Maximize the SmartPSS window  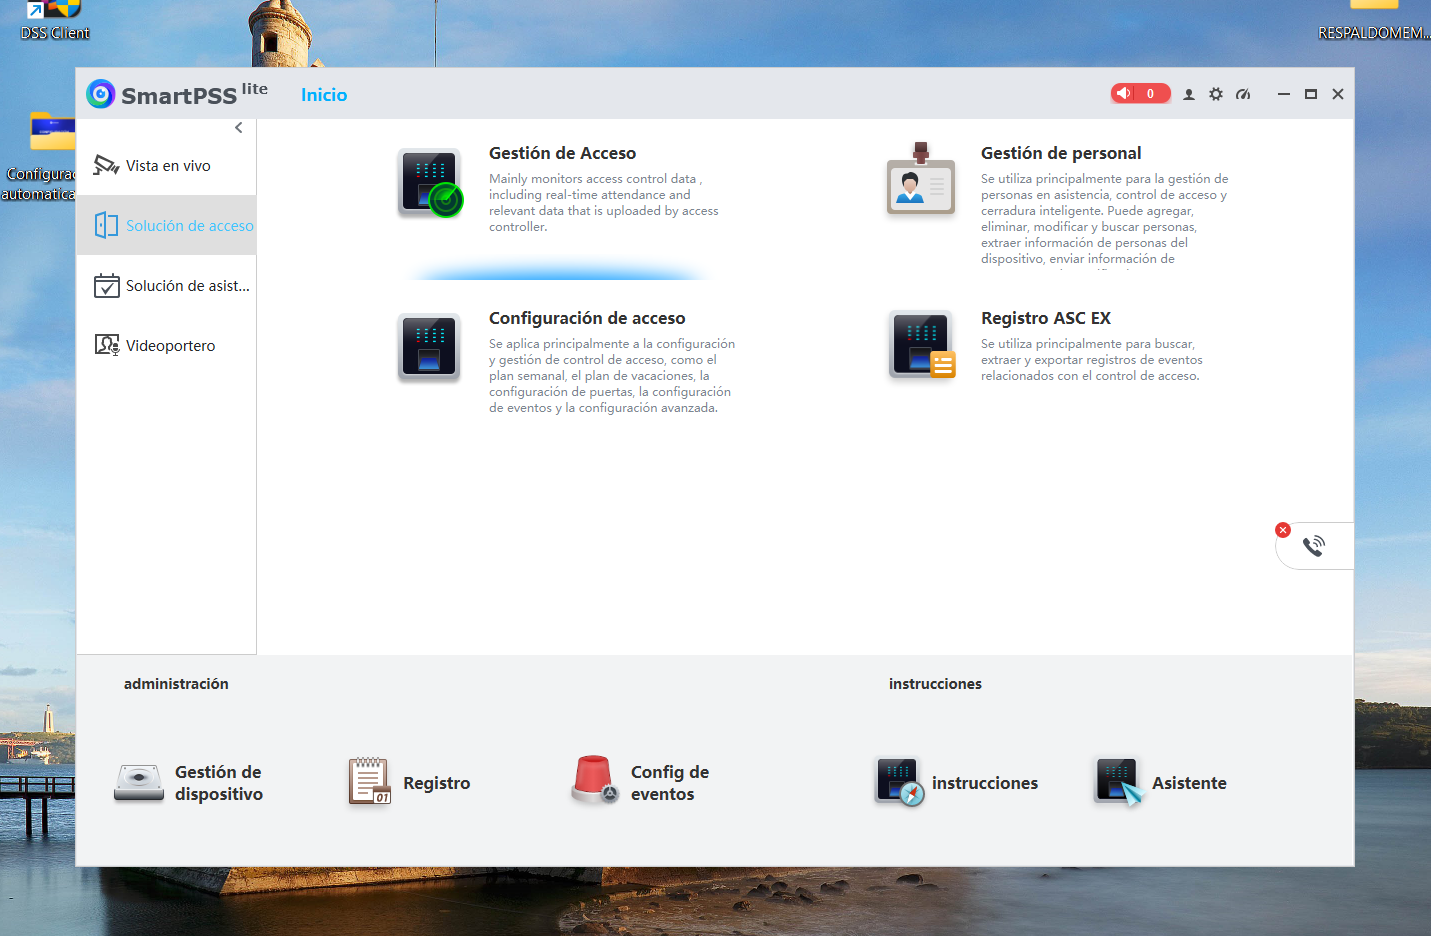click(1311, 94)
